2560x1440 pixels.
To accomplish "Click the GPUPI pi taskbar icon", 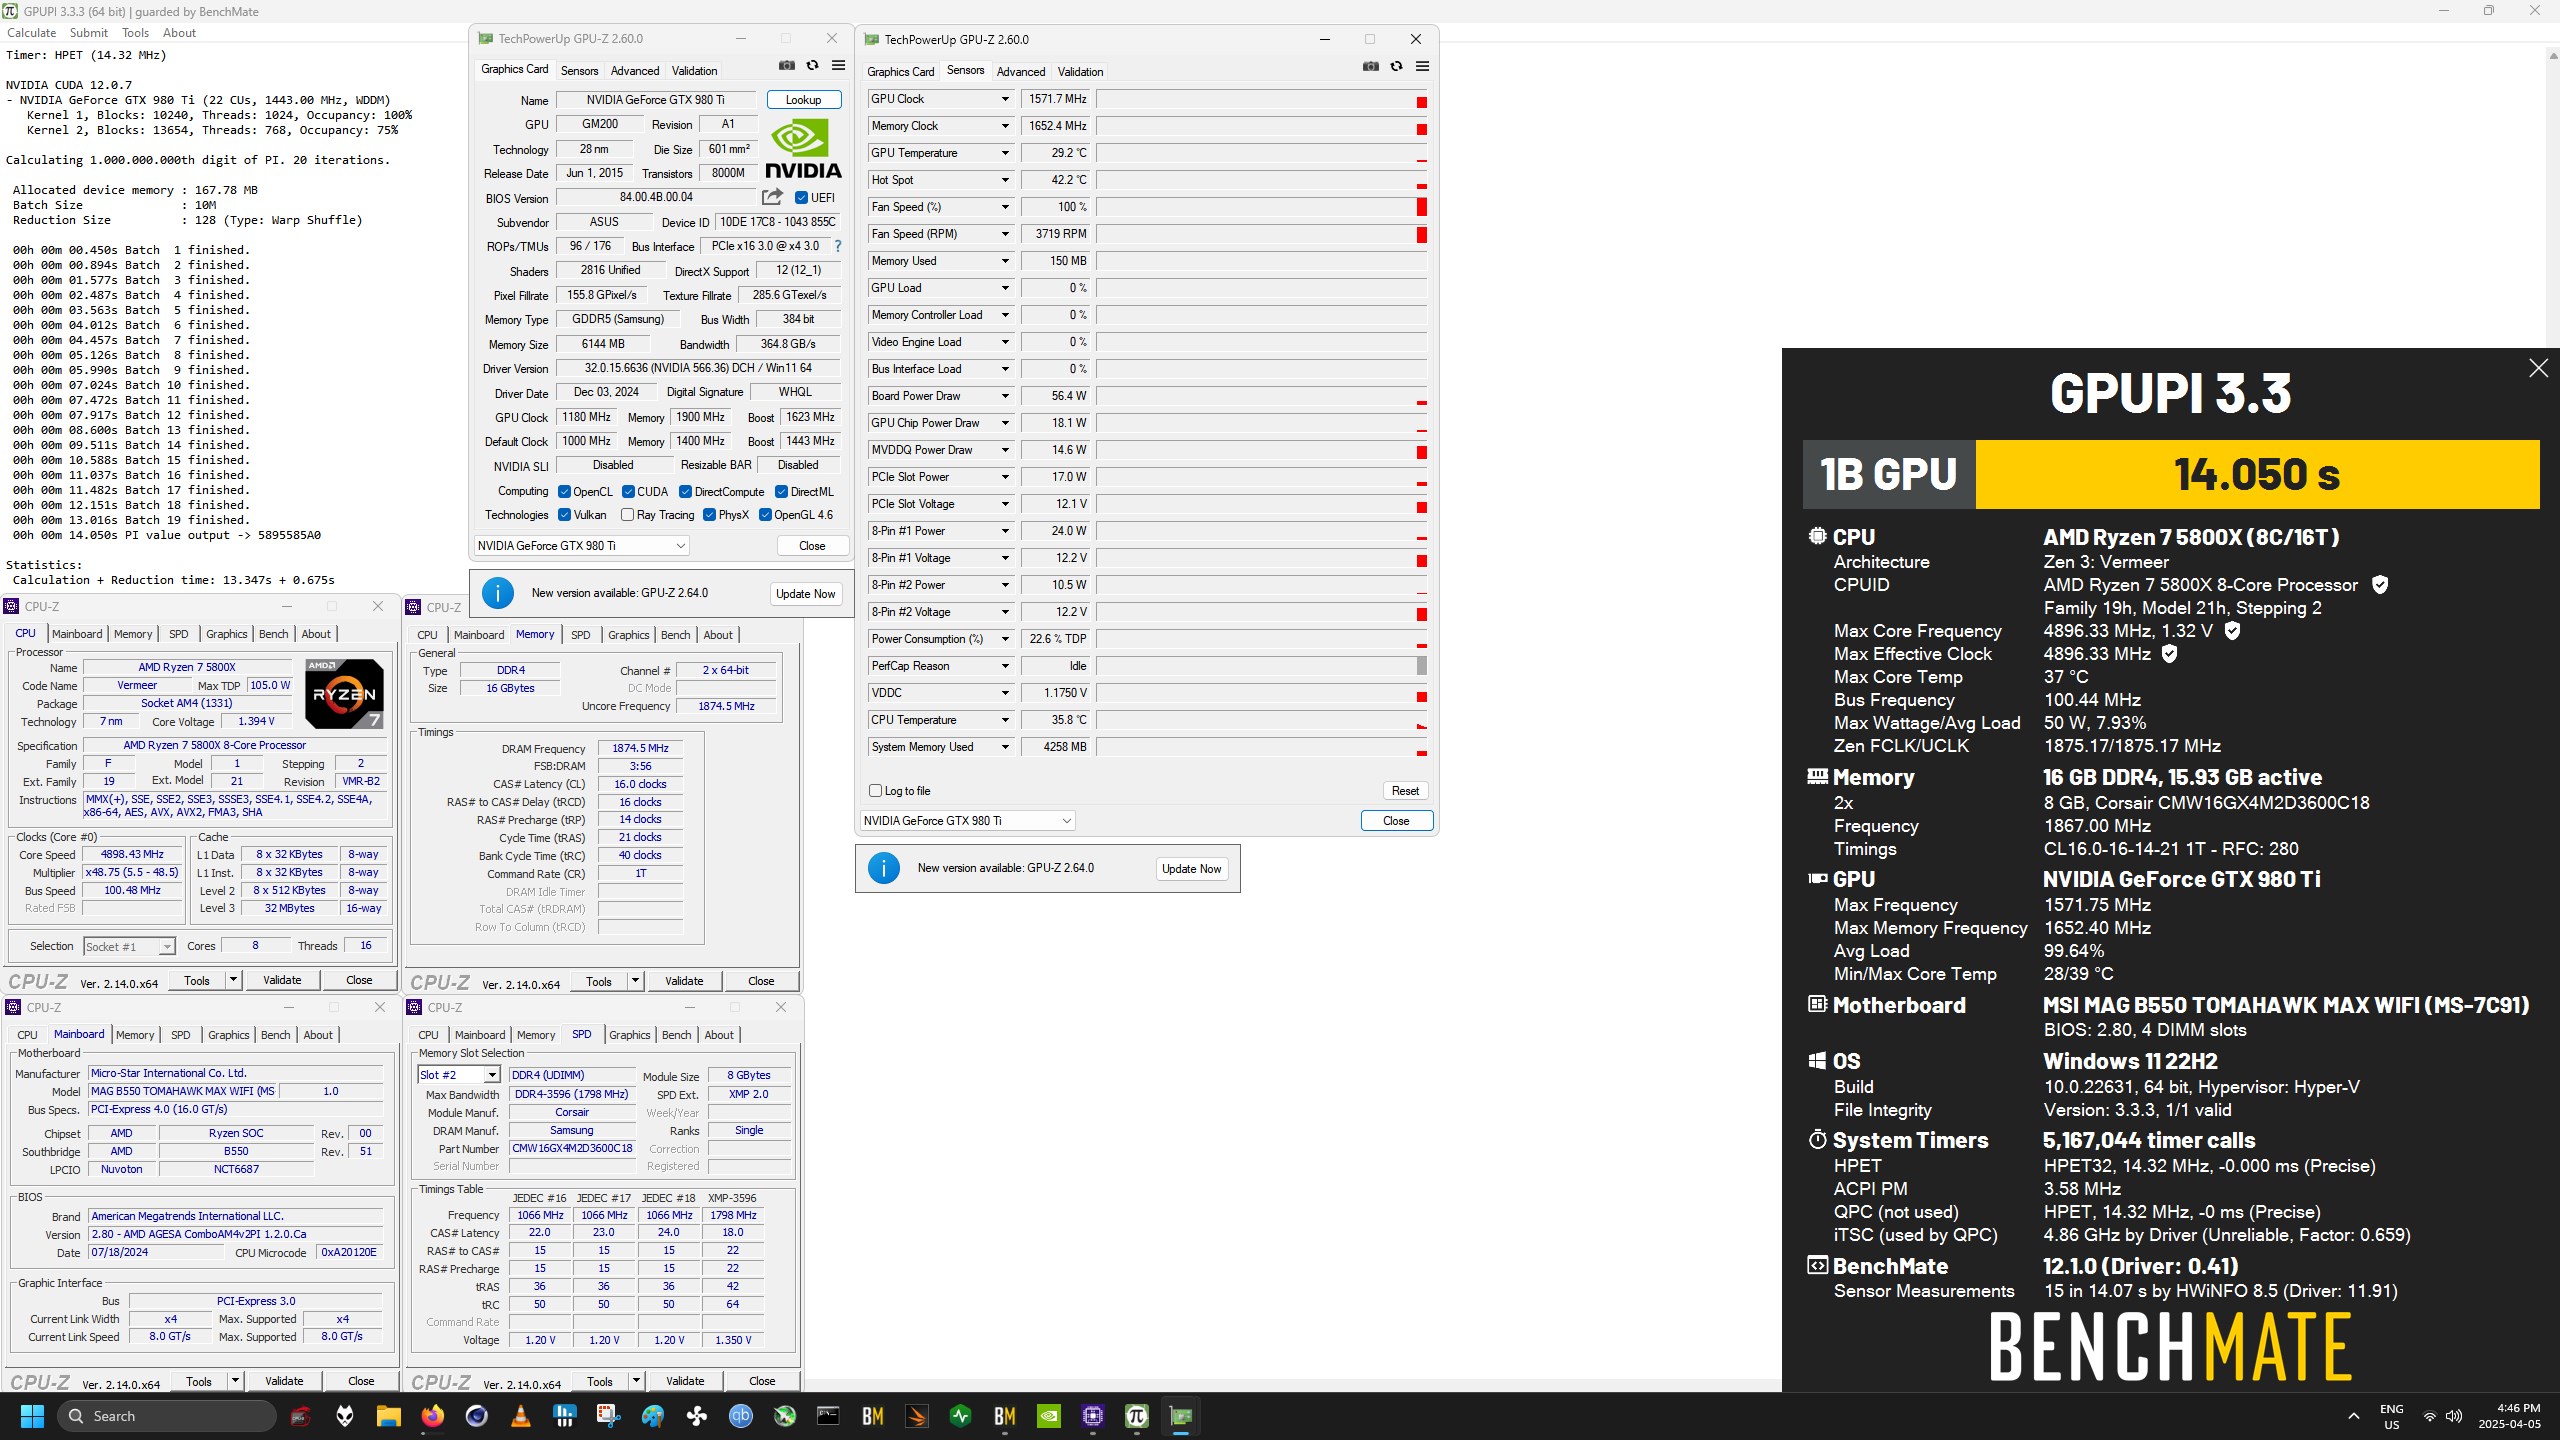I will (1137, 1416).
